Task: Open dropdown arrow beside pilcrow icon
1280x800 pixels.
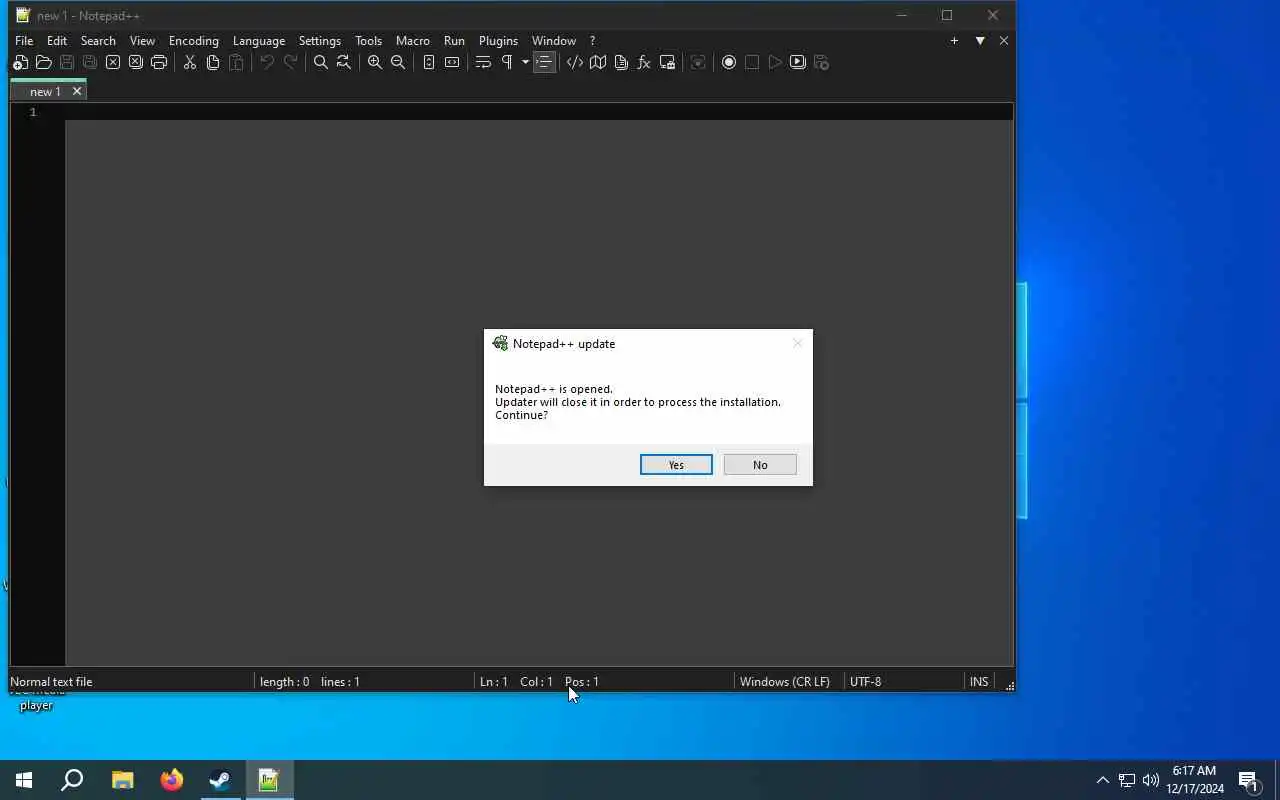Action: [x=524, y=62]
